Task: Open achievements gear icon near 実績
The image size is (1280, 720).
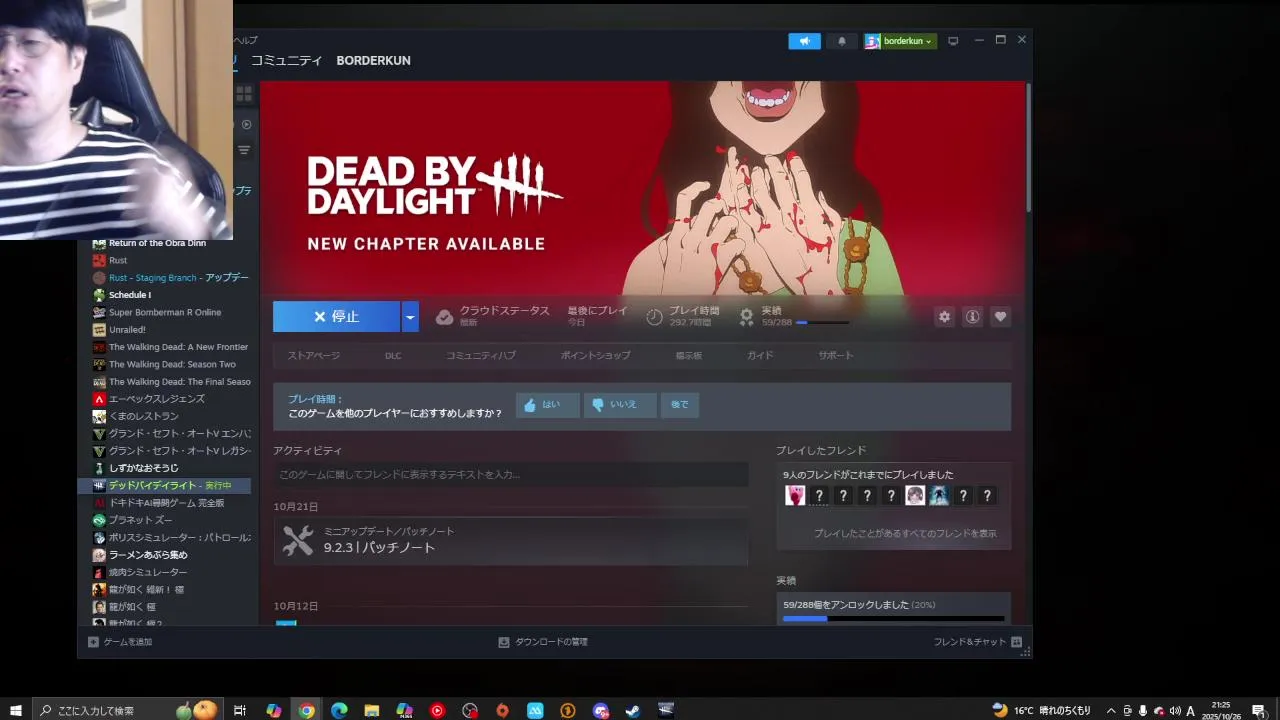Action: point(746,317)
